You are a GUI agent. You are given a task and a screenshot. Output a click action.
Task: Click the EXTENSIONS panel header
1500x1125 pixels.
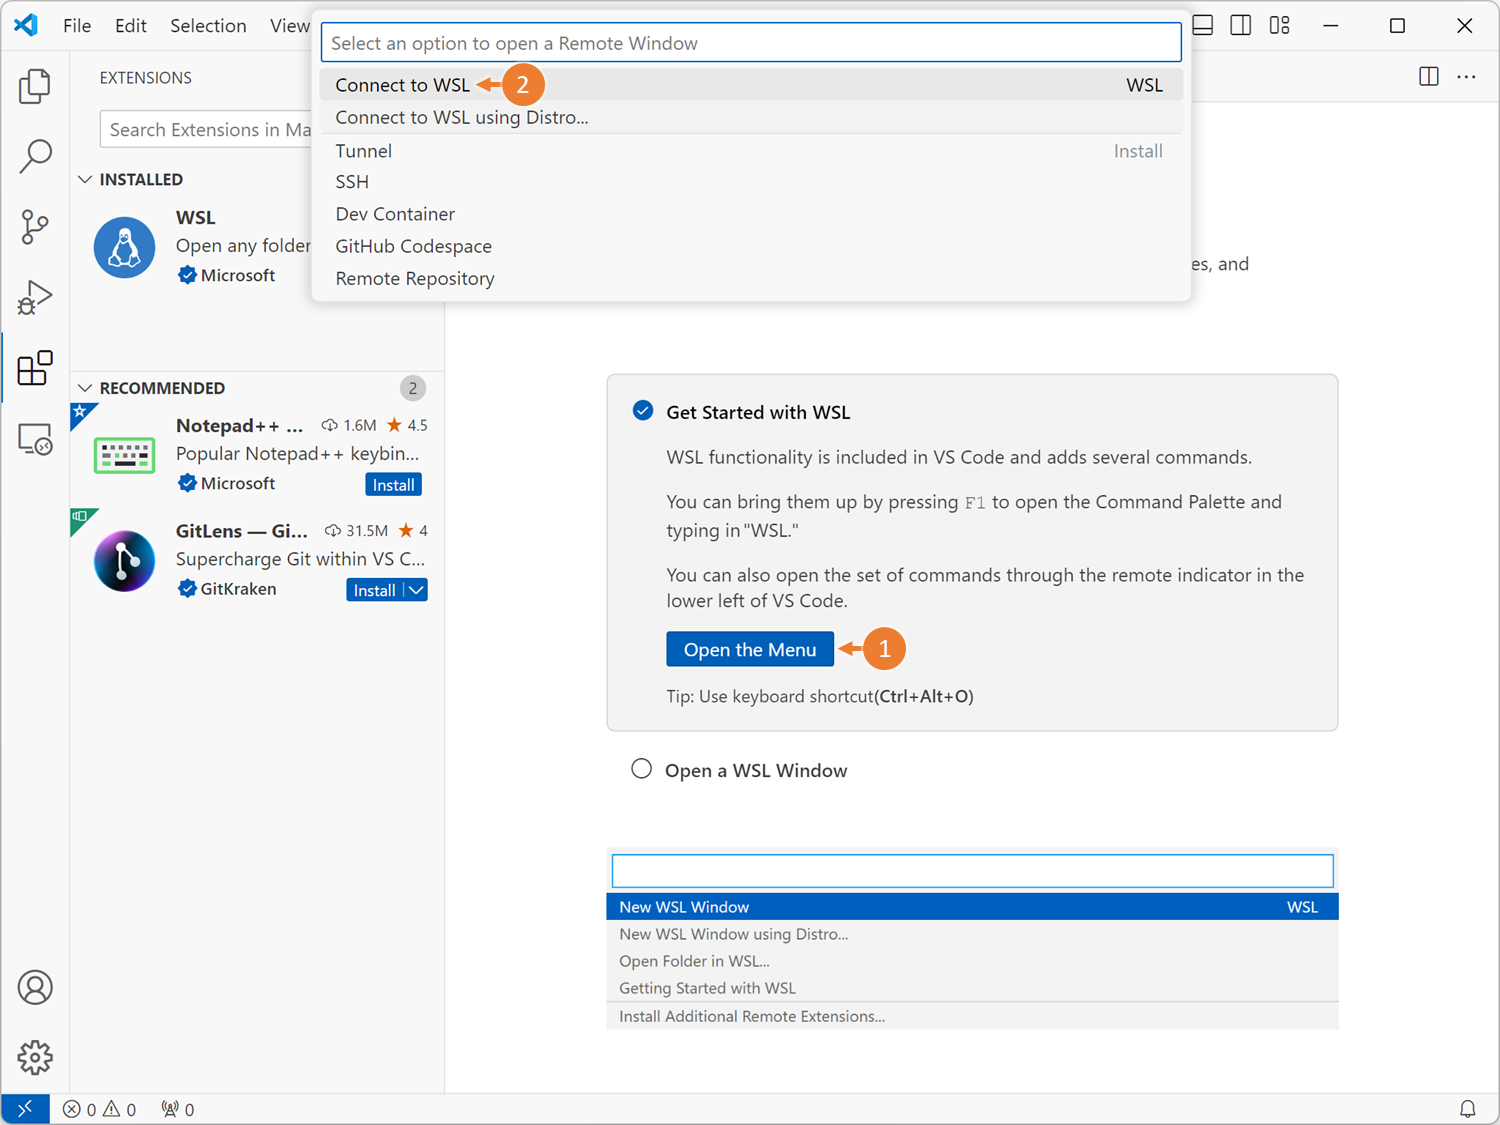146,77
